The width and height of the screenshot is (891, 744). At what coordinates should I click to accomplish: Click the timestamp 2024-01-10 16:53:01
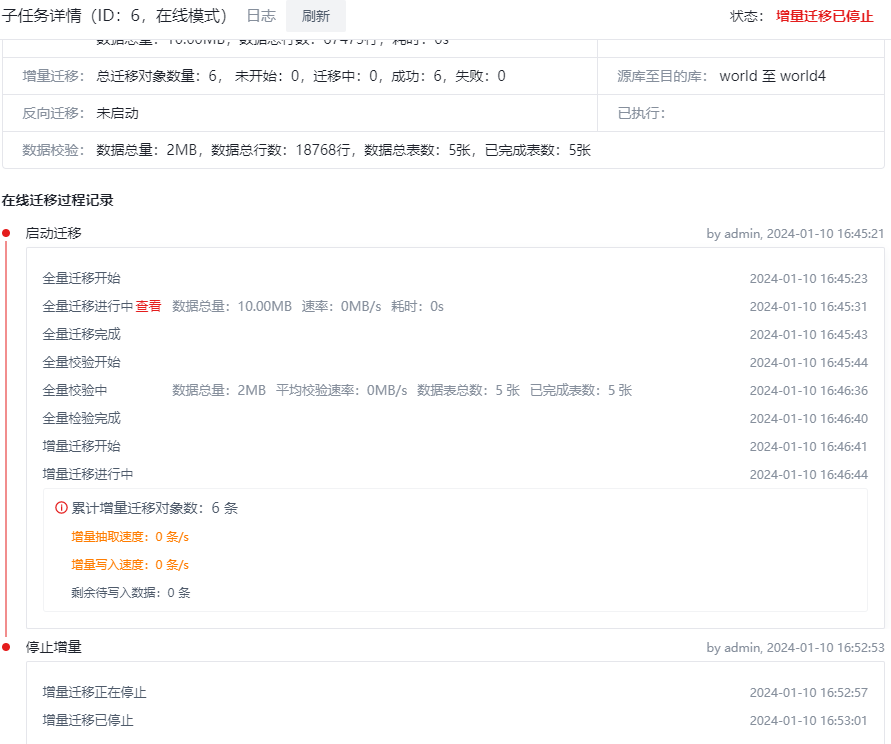808,721
